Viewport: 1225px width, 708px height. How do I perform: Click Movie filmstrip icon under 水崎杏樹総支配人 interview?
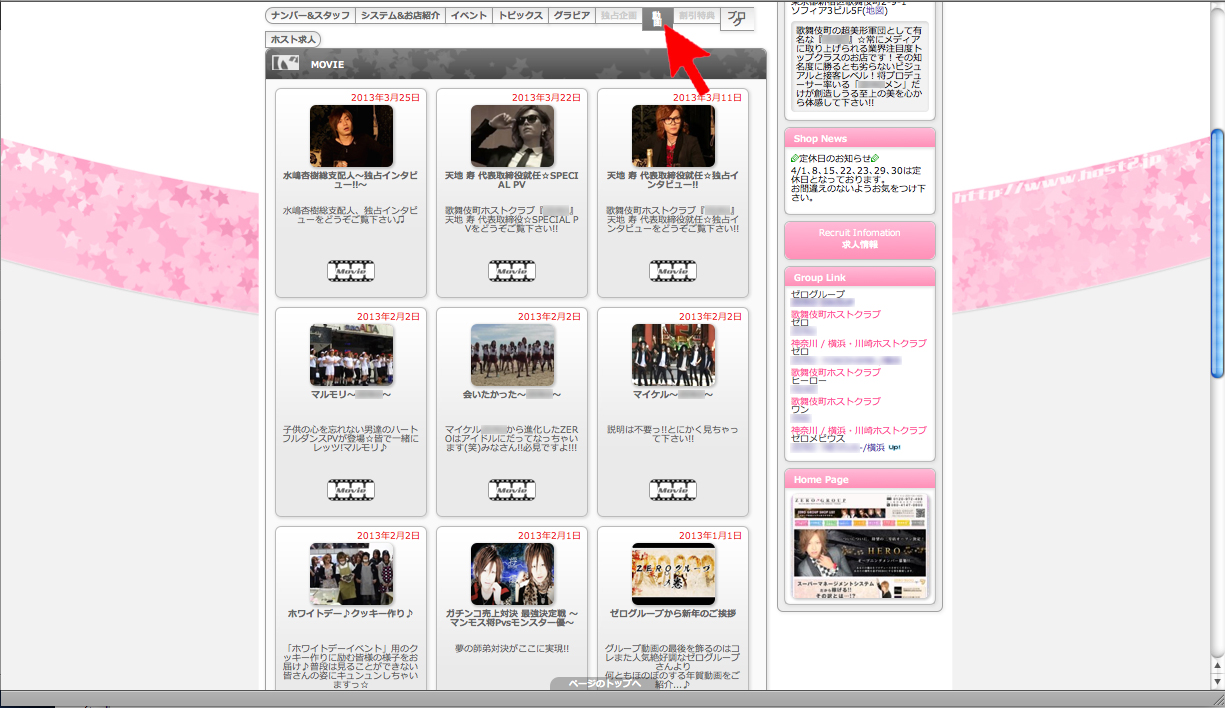350,270
